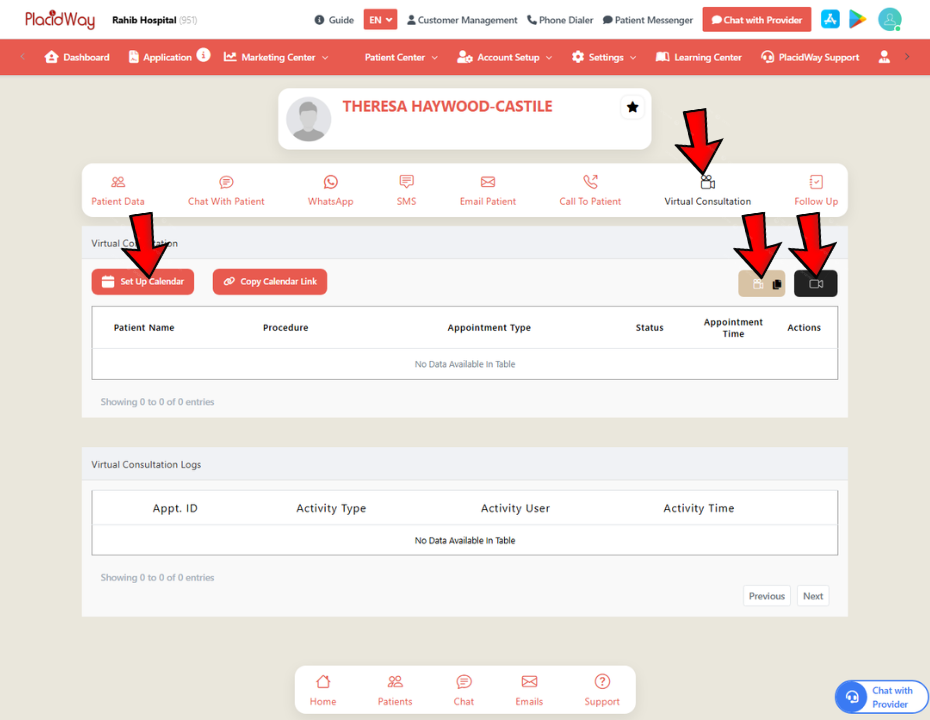Click the Application info badge icon
Viewport: 930px width, 720px height.
pyautogui.click(x=203, y=56)
